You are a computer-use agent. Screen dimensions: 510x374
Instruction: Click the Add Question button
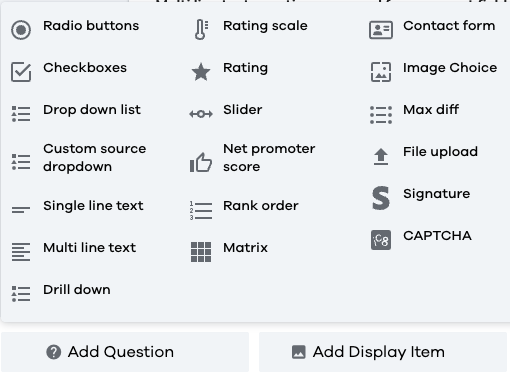tap(125, 352)
